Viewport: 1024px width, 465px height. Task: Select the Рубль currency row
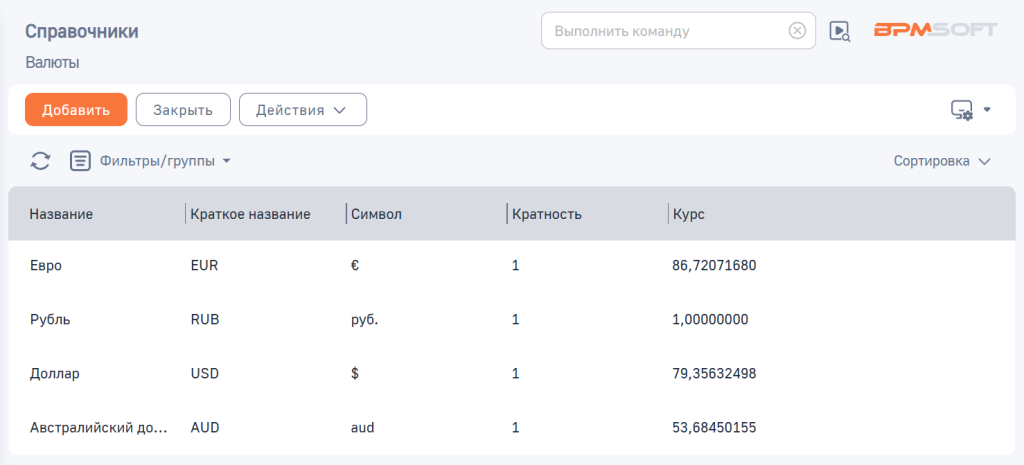50,320
